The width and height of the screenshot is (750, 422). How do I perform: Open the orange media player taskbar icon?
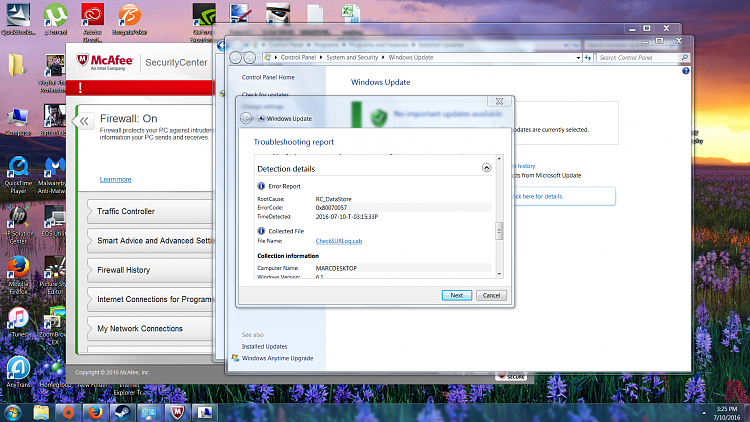(68, 412)
